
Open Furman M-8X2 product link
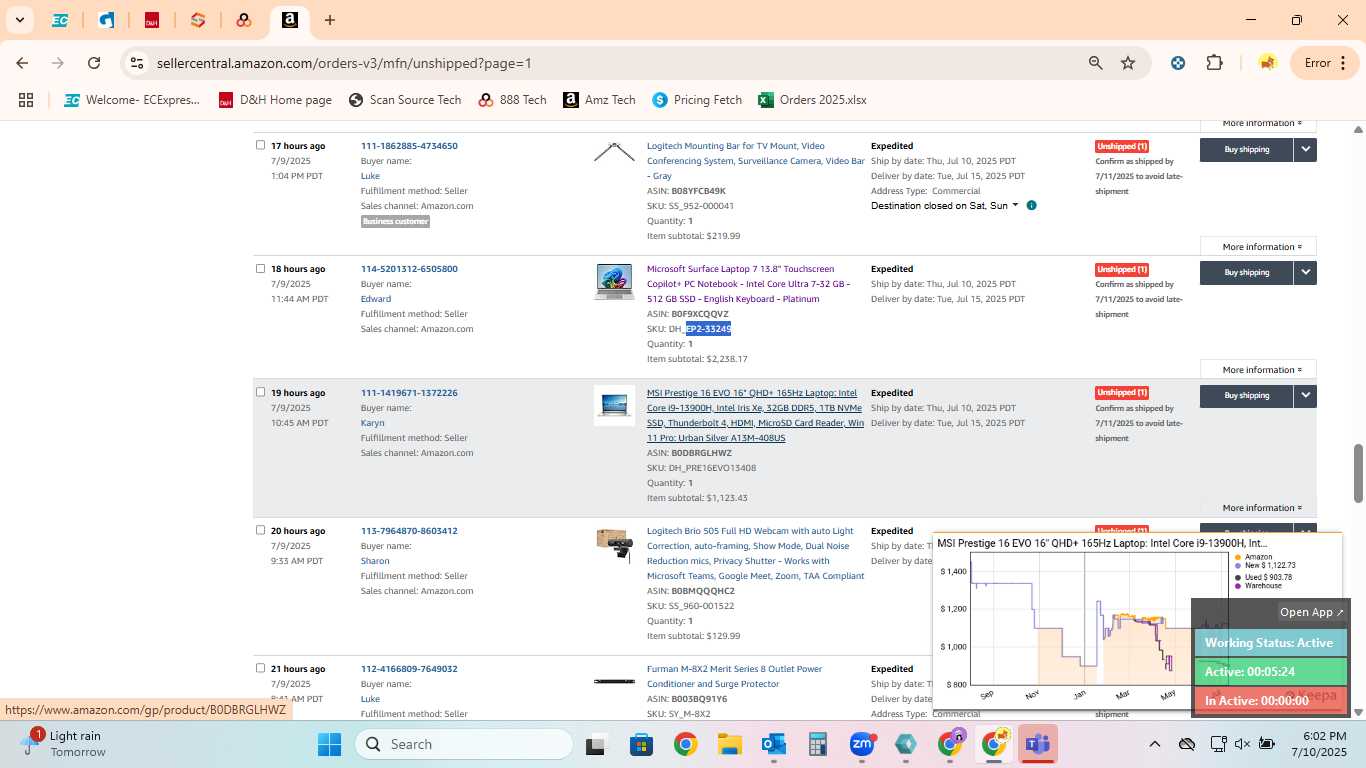[734, 676]
